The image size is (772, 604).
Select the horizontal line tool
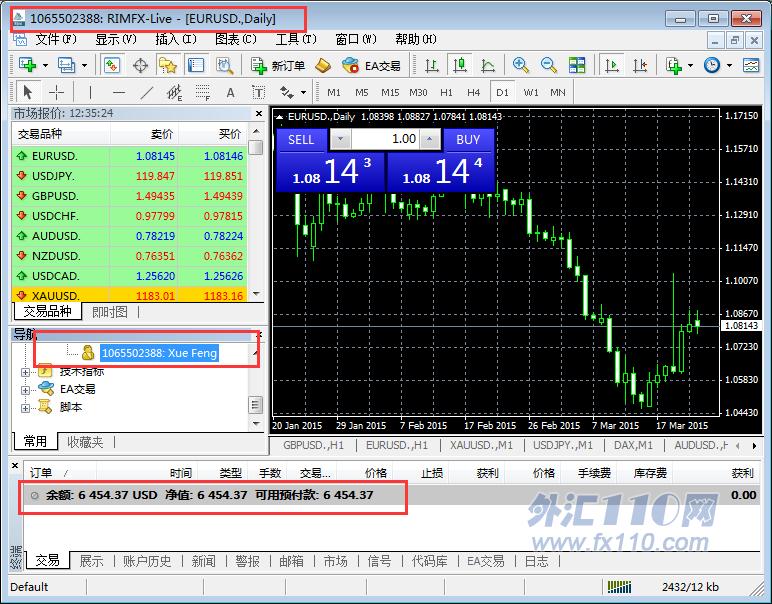click(119, 92)
